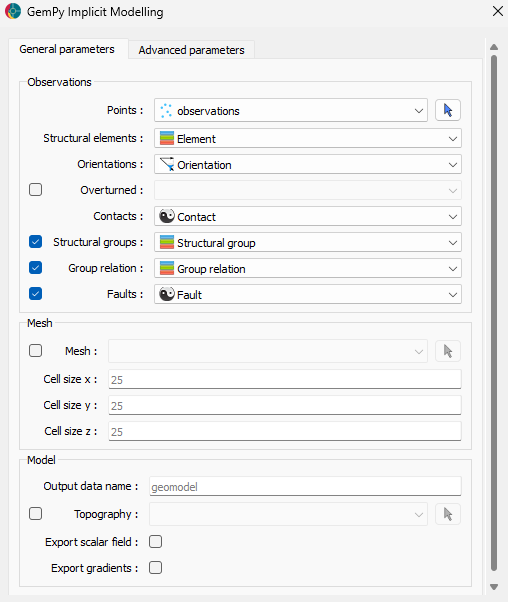Click the 'Export scalar field :' label

(x=91, y=542)
